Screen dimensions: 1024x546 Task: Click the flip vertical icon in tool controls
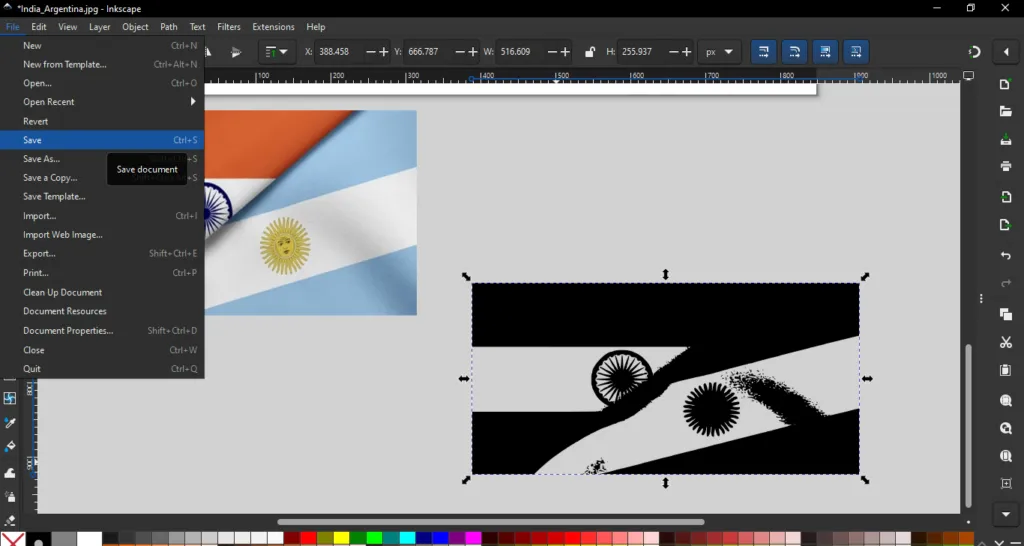click(236, 52)
